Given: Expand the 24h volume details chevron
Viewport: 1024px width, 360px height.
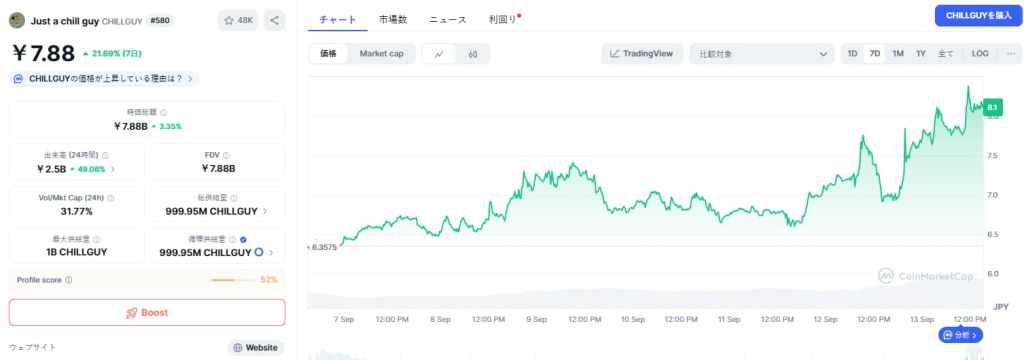Looking at the screenshot, I should pyautogui.click(x=112, y=169).
